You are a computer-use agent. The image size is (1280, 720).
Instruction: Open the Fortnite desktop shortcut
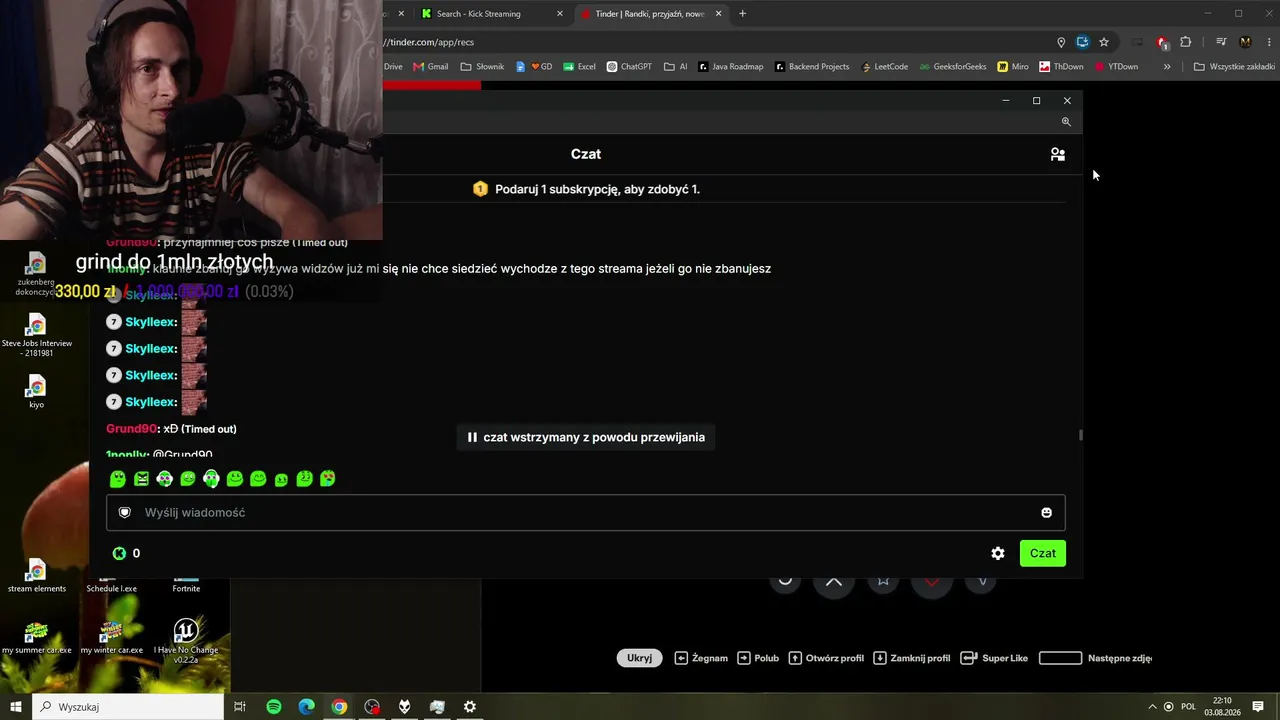[x=186, y=585]
